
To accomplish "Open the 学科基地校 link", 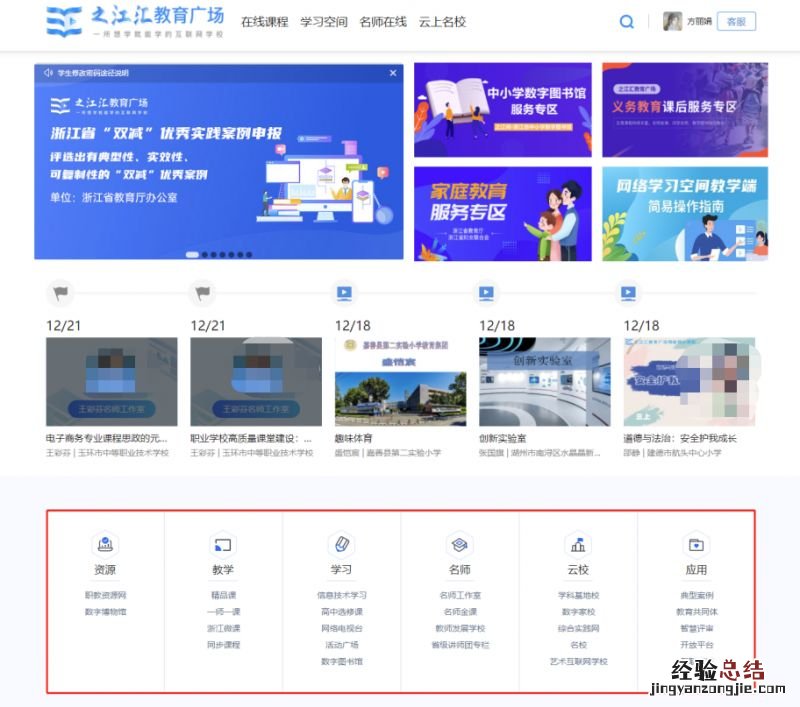I will click(x=579, y=595).
